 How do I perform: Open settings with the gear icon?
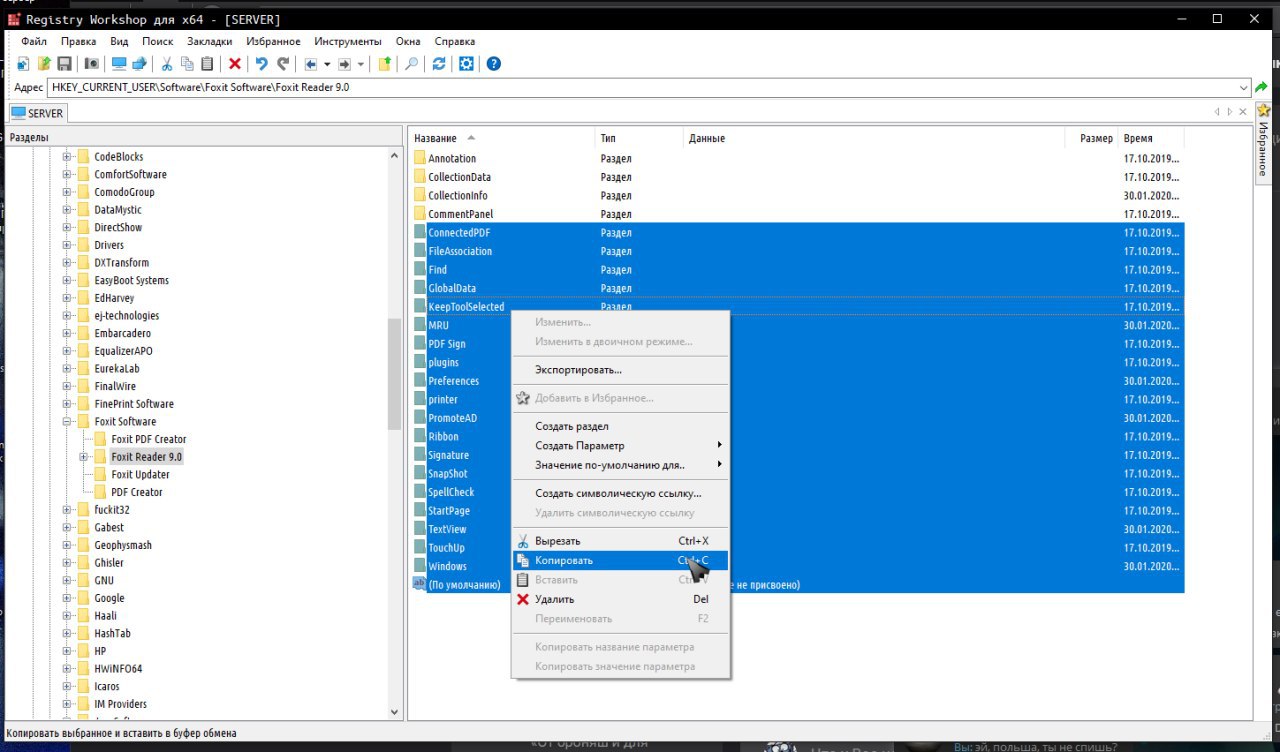[466, 64]
